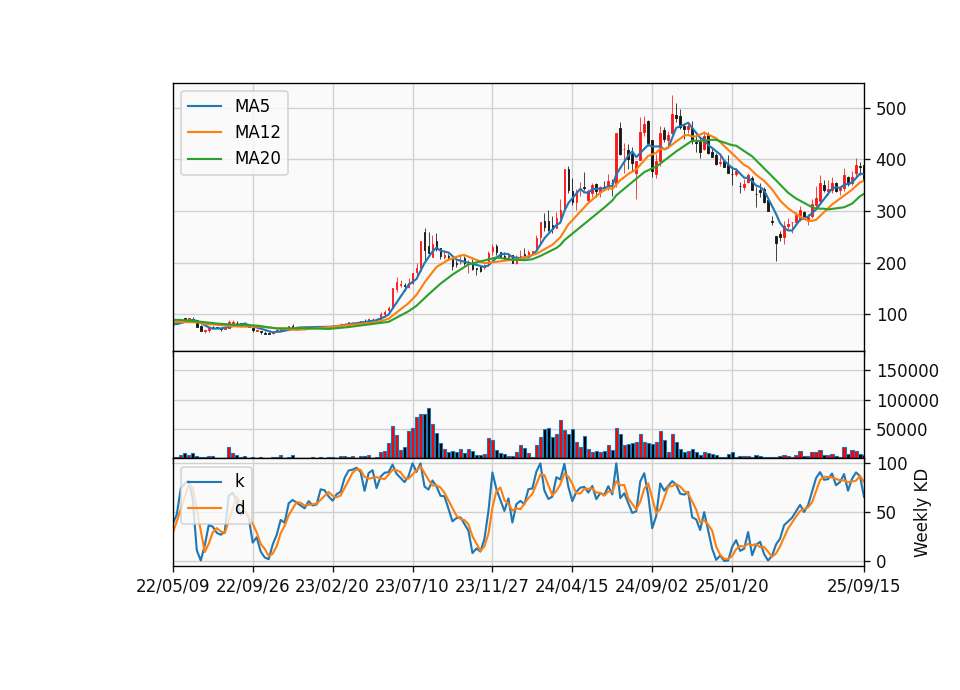Click the 400 price axis label
960x690 pixels.
(x=891, y=160)
